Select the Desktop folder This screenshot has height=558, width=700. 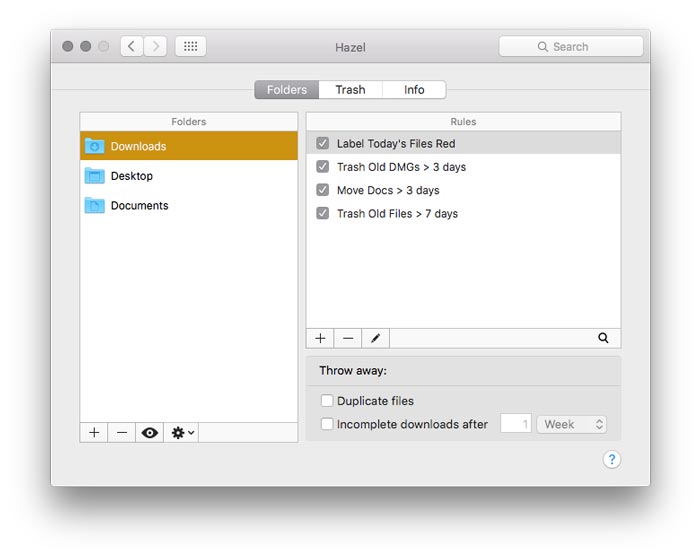tap(189, 176)
